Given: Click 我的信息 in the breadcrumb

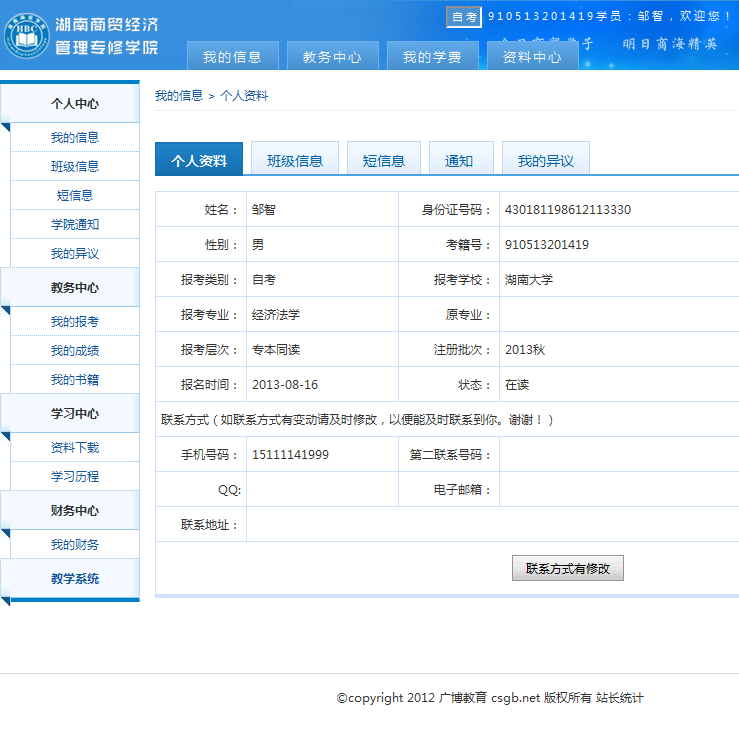Looking at the screenshot, I should [179, 96].
